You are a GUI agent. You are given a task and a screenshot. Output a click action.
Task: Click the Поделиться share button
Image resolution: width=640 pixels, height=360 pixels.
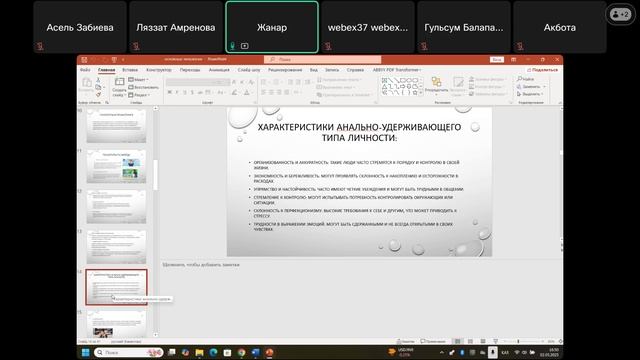point(542,70)
